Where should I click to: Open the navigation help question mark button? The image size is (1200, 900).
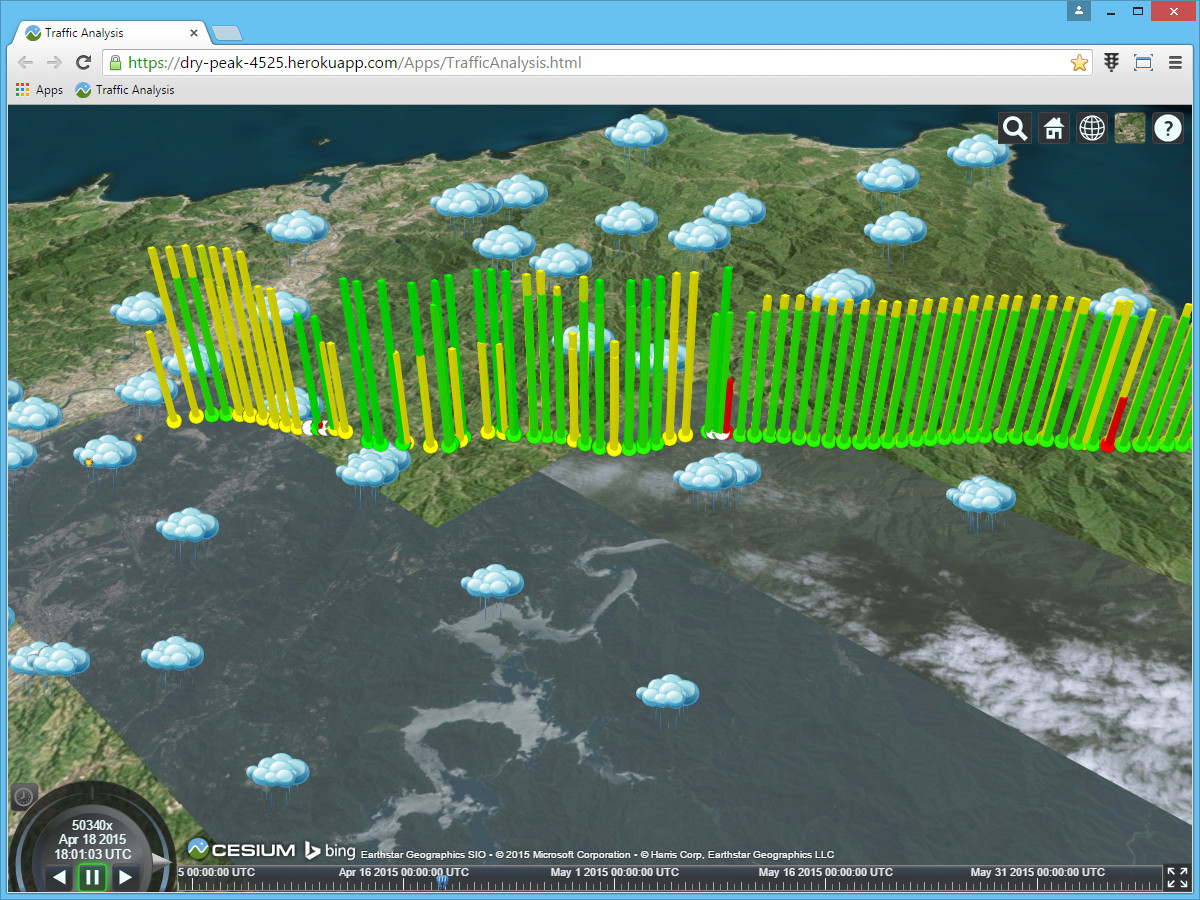[1169, 128]
